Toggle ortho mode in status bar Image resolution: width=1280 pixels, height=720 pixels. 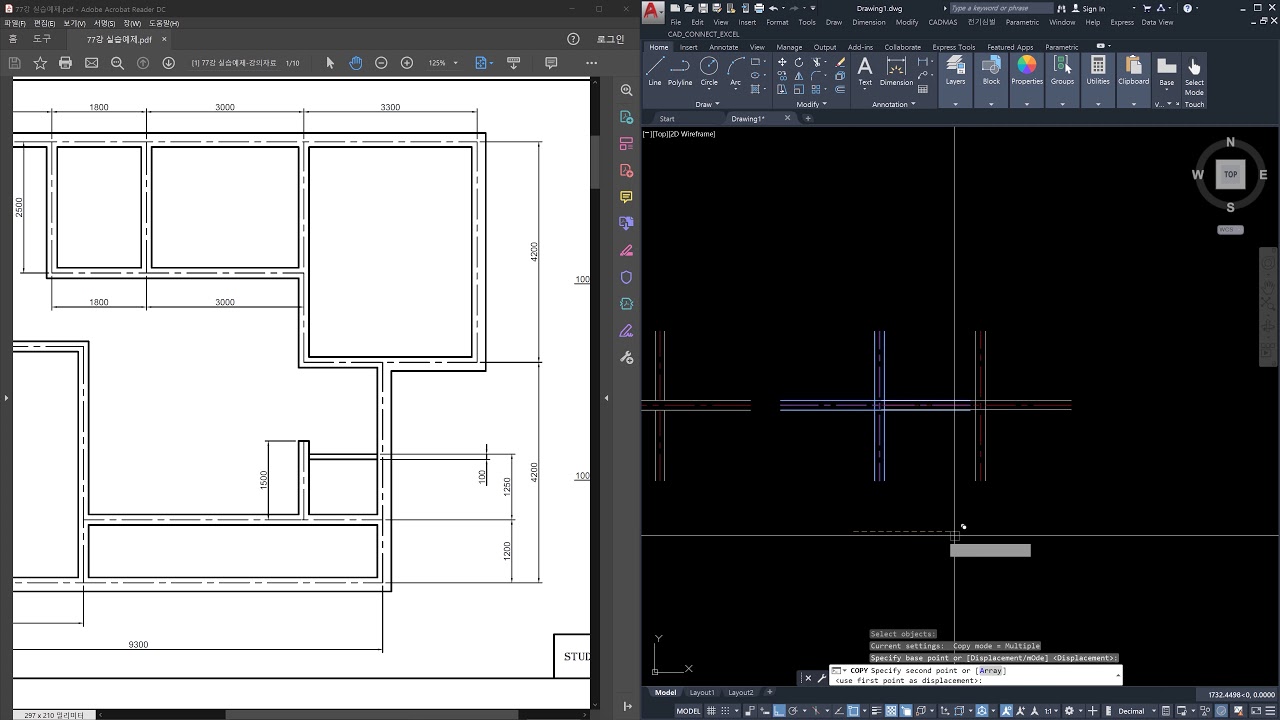tap(778, 710)
